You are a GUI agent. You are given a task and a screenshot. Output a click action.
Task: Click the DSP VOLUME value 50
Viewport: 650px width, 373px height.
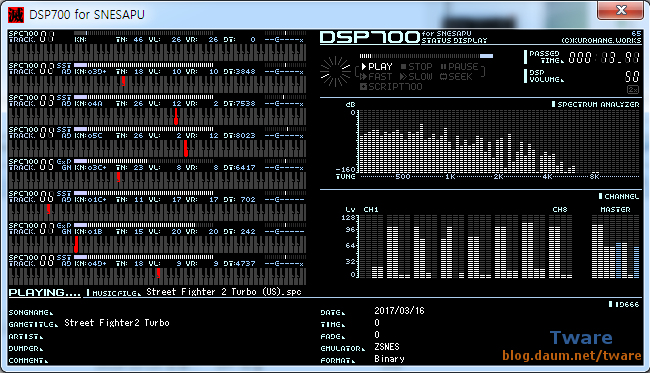click(632, 76)
